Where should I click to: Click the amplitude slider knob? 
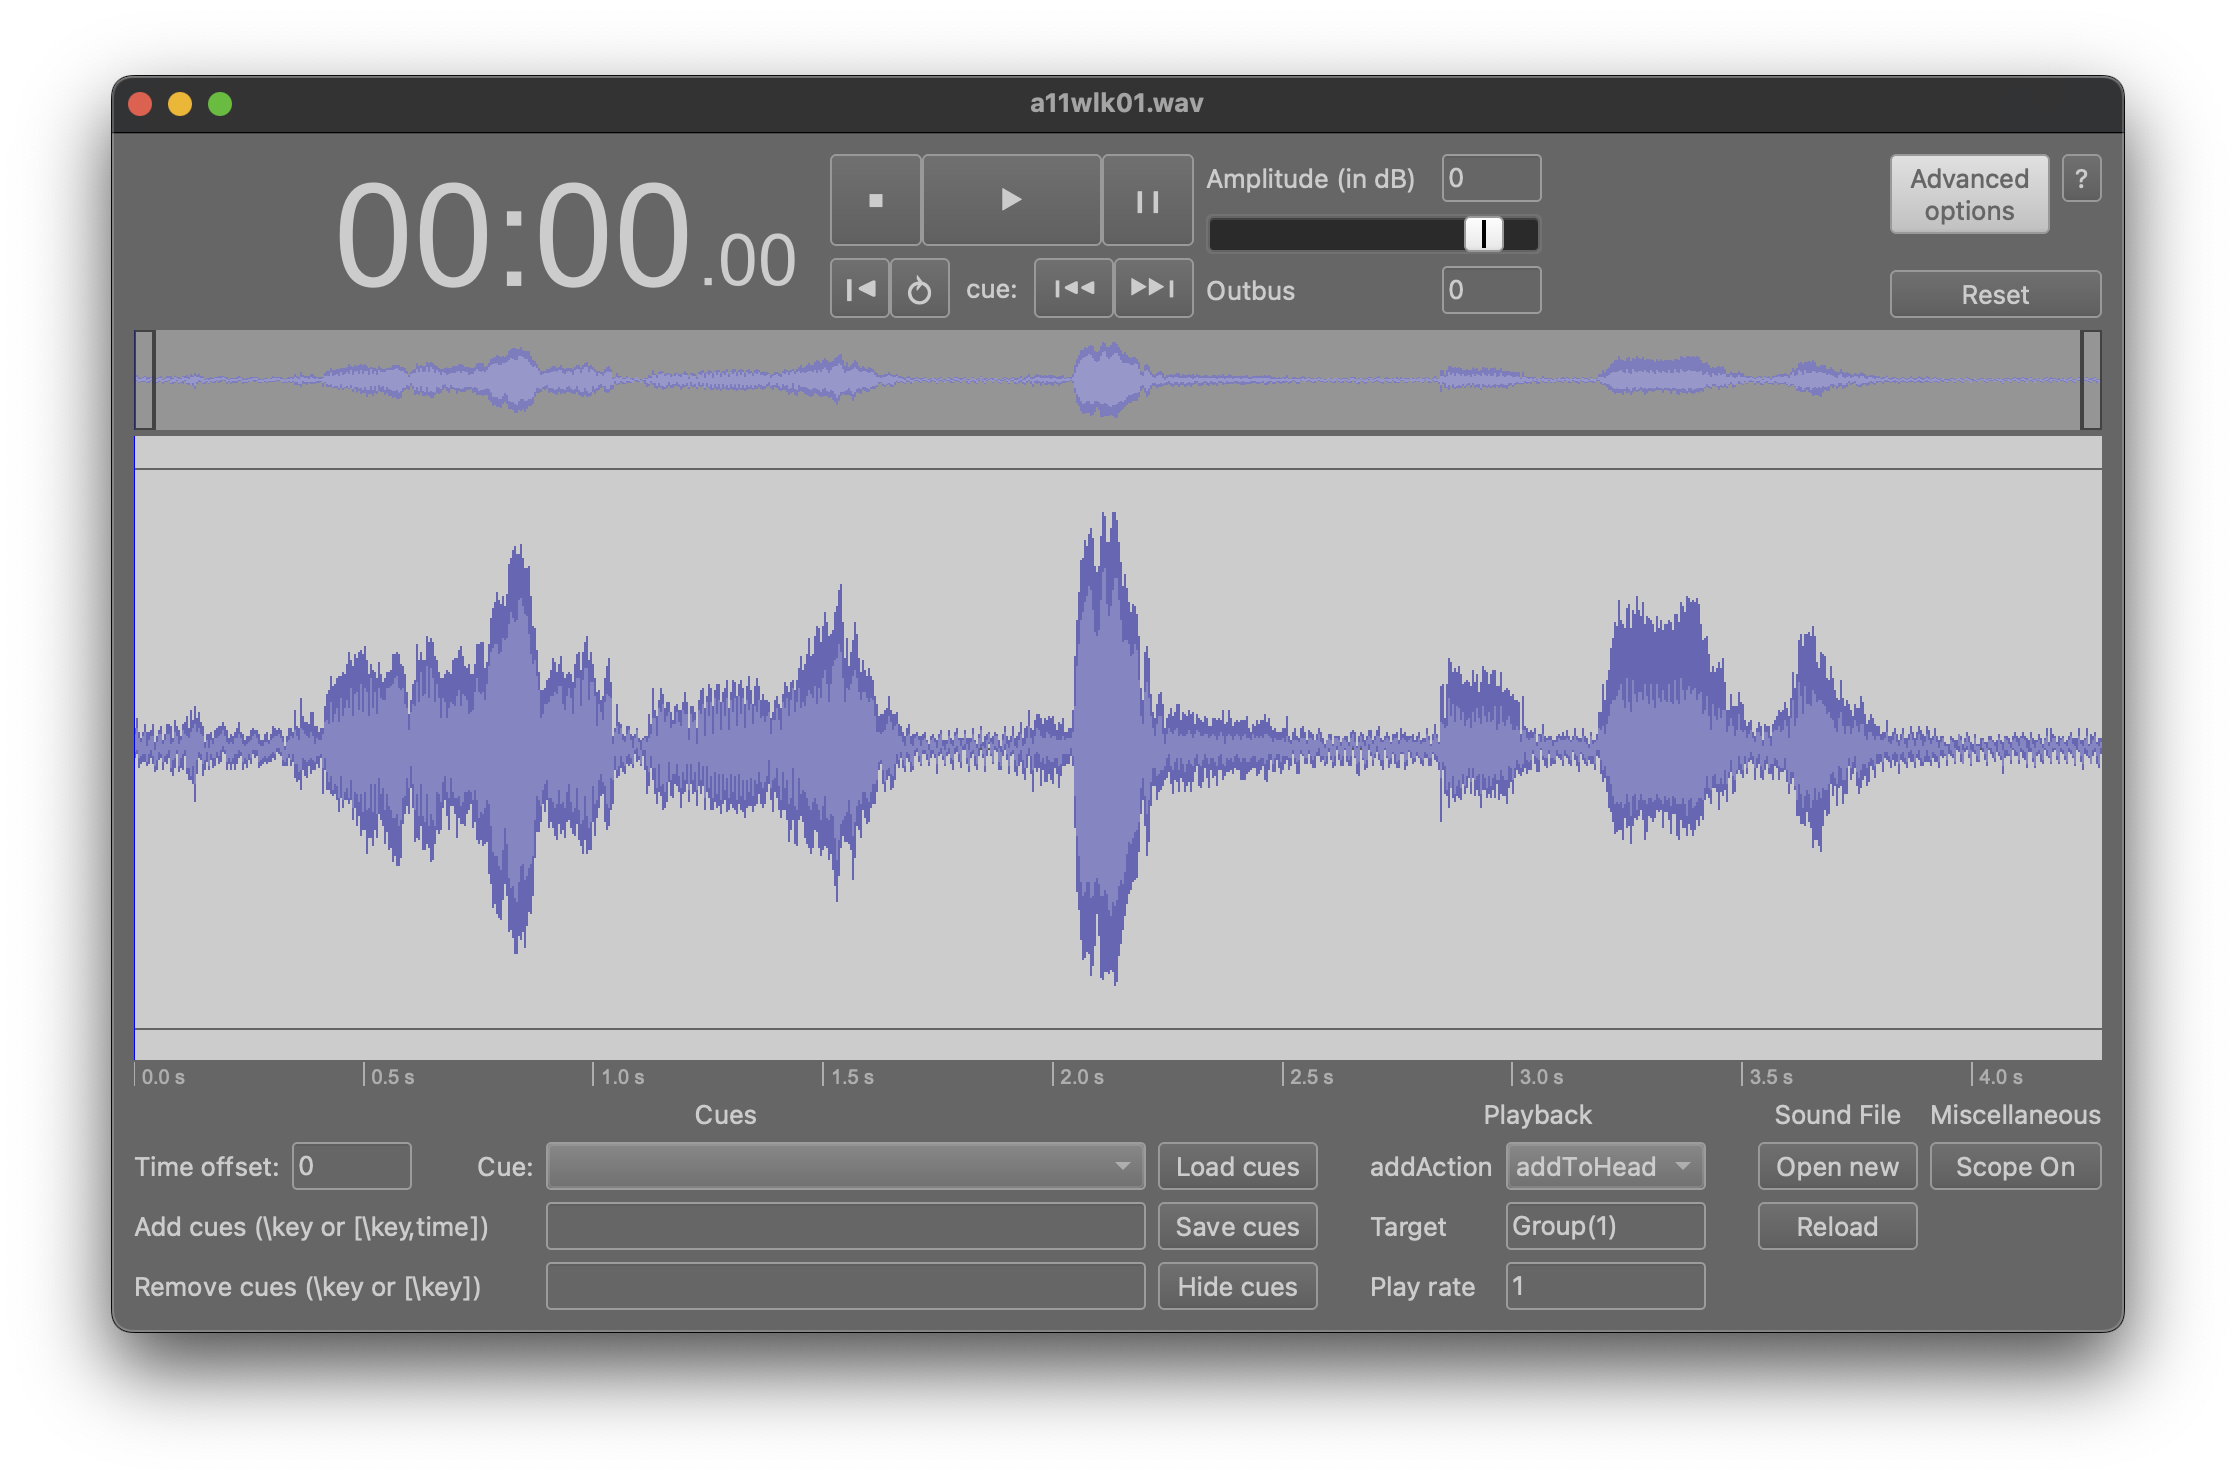[x=1484, y=234]
